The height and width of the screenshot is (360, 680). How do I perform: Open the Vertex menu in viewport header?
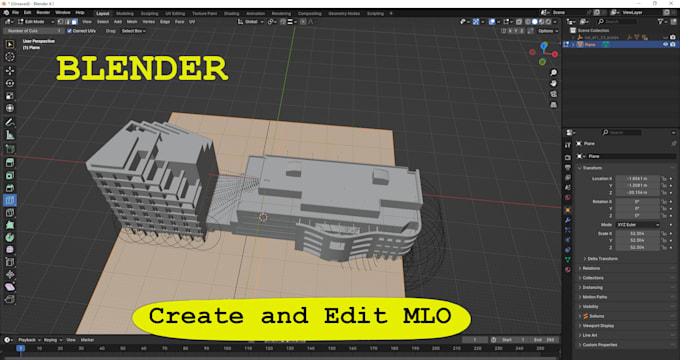[148, 22]
